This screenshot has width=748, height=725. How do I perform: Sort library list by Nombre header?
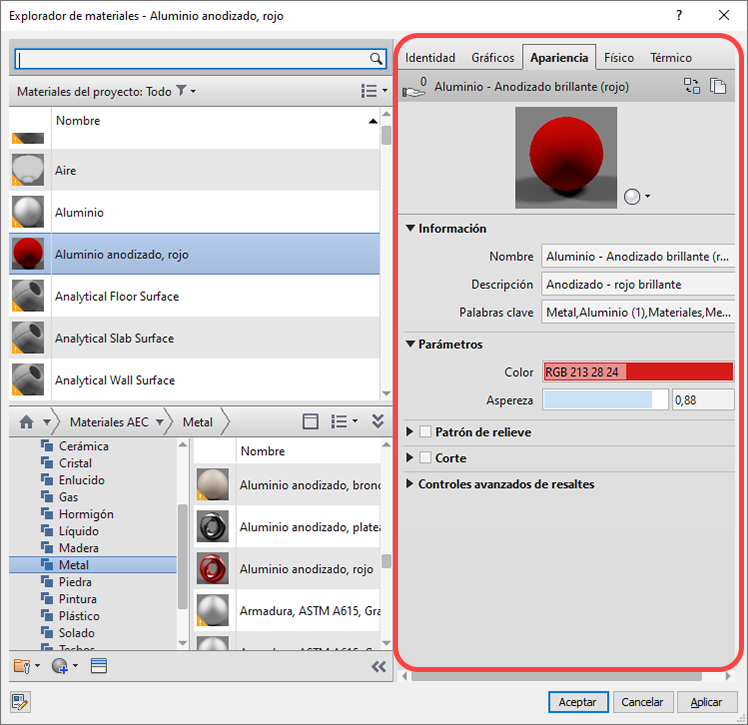pyautogui.click(x=308, y=451)
